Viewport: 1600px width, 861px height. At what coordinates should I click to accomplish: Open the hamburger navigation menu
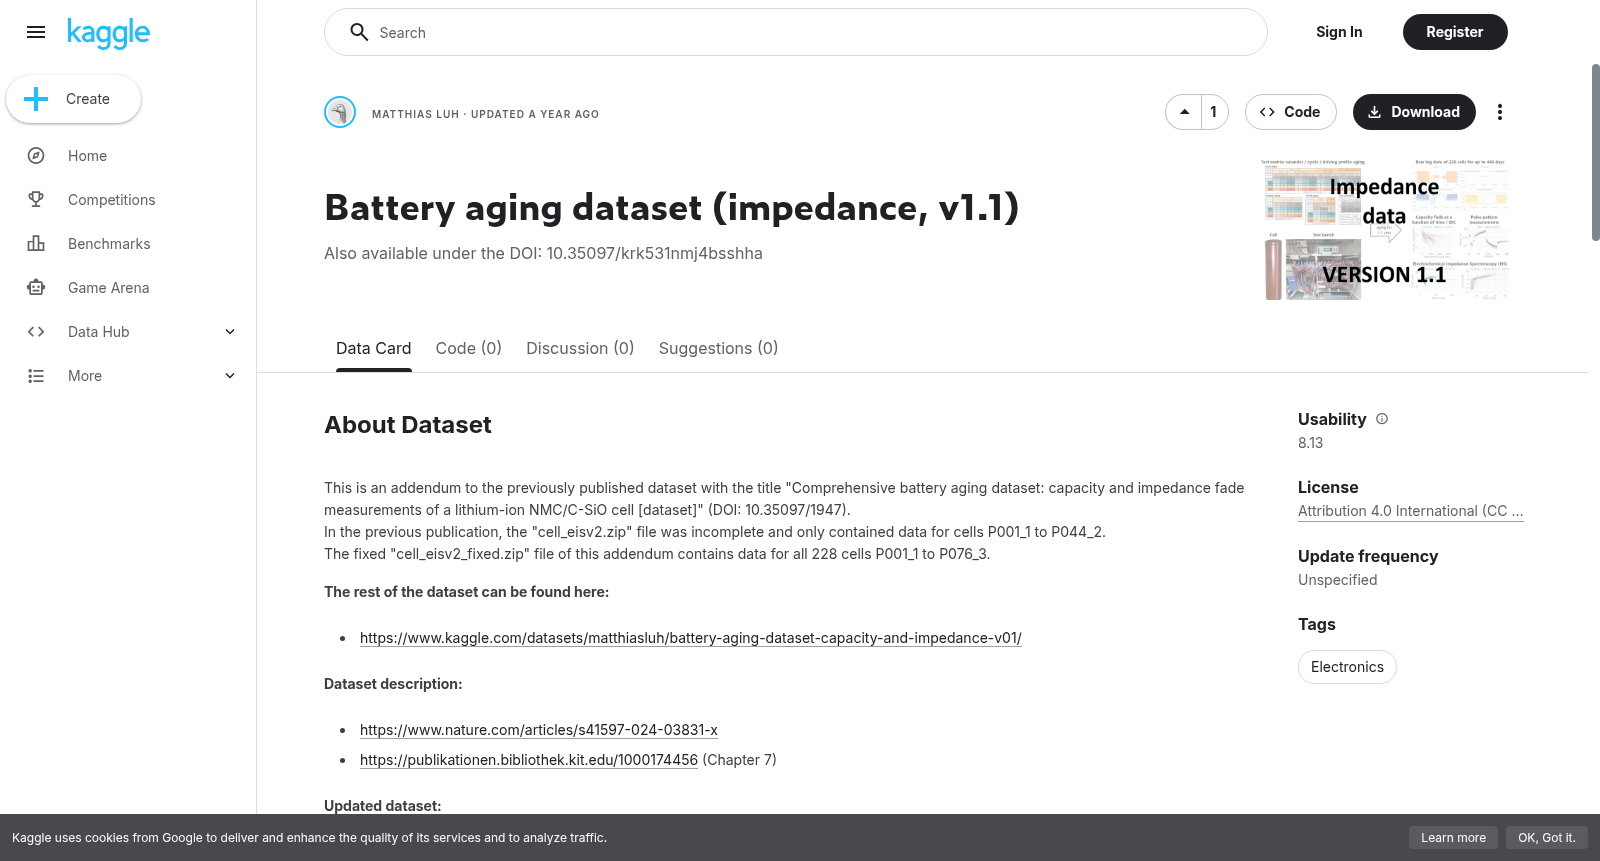coord(36,32)
